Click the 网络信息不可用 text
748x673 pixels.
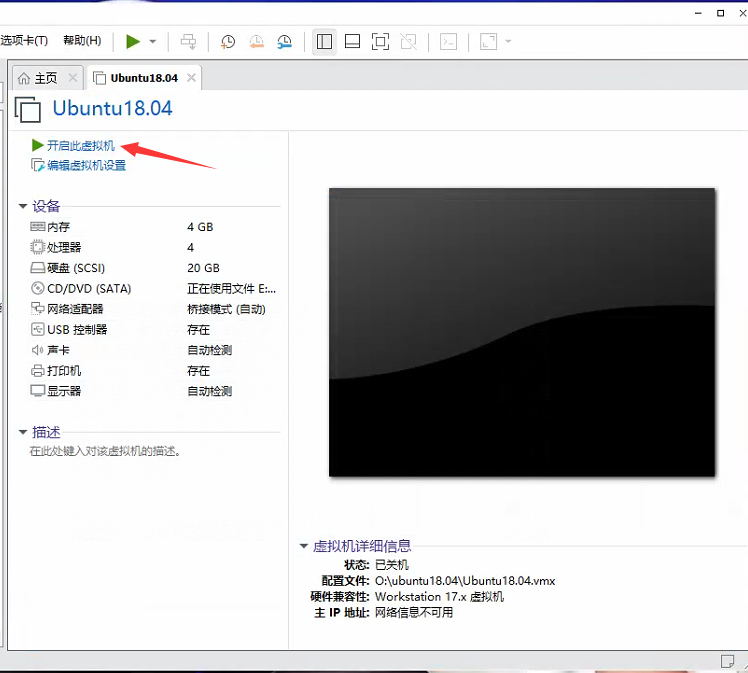point(414,612)
